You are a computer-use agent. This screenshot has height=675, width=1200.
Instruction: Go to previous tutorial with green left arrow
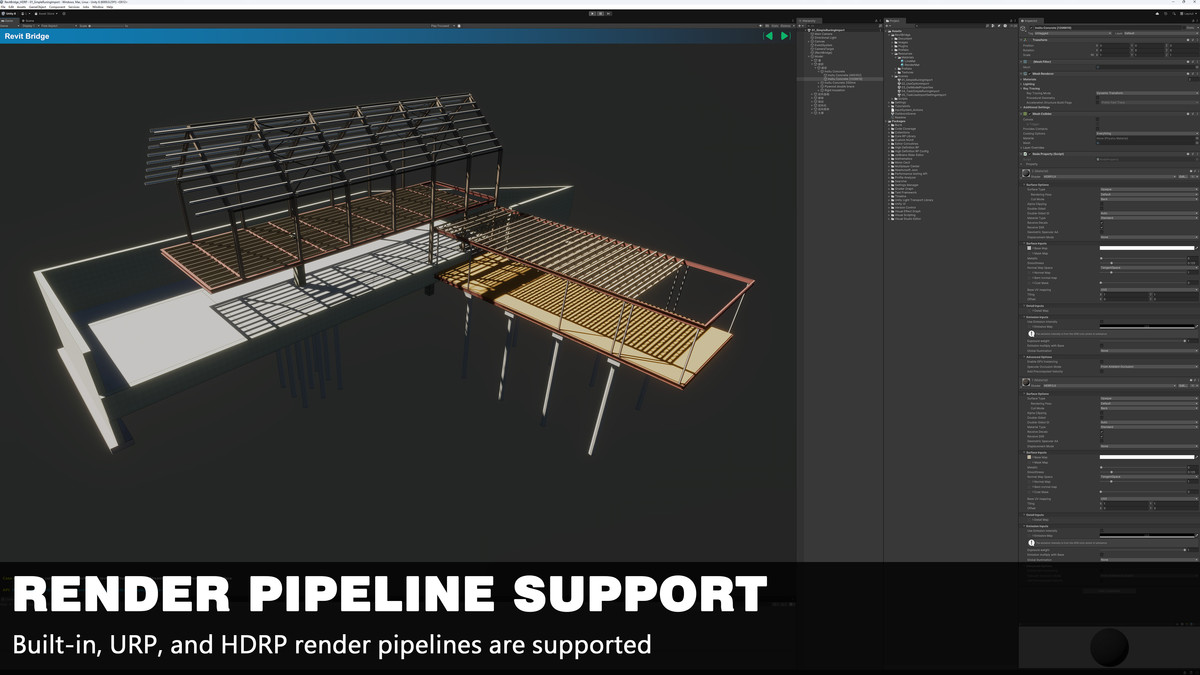pos(768,36)
